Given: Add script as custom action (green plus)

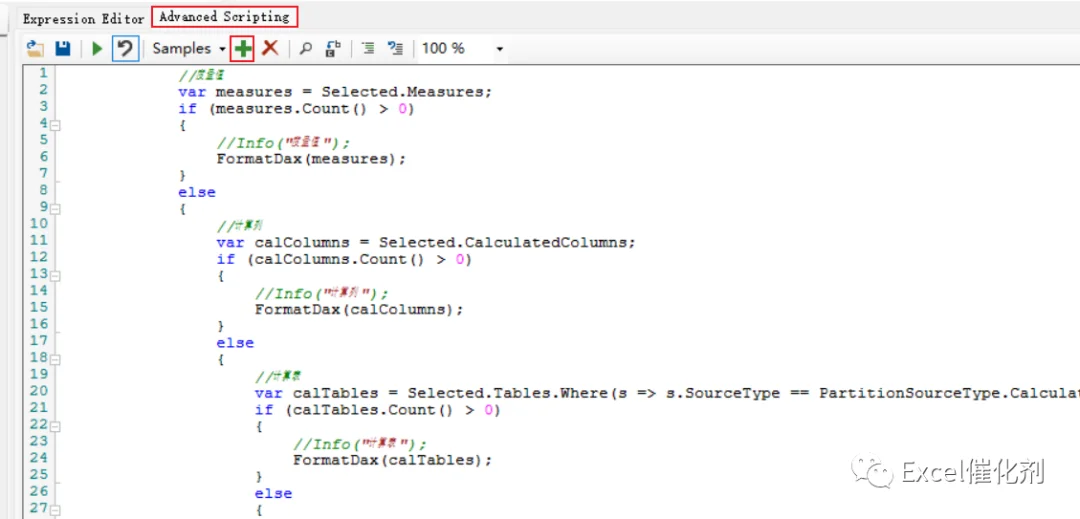Looking at the screenshot, I should [x=242, y=49].
